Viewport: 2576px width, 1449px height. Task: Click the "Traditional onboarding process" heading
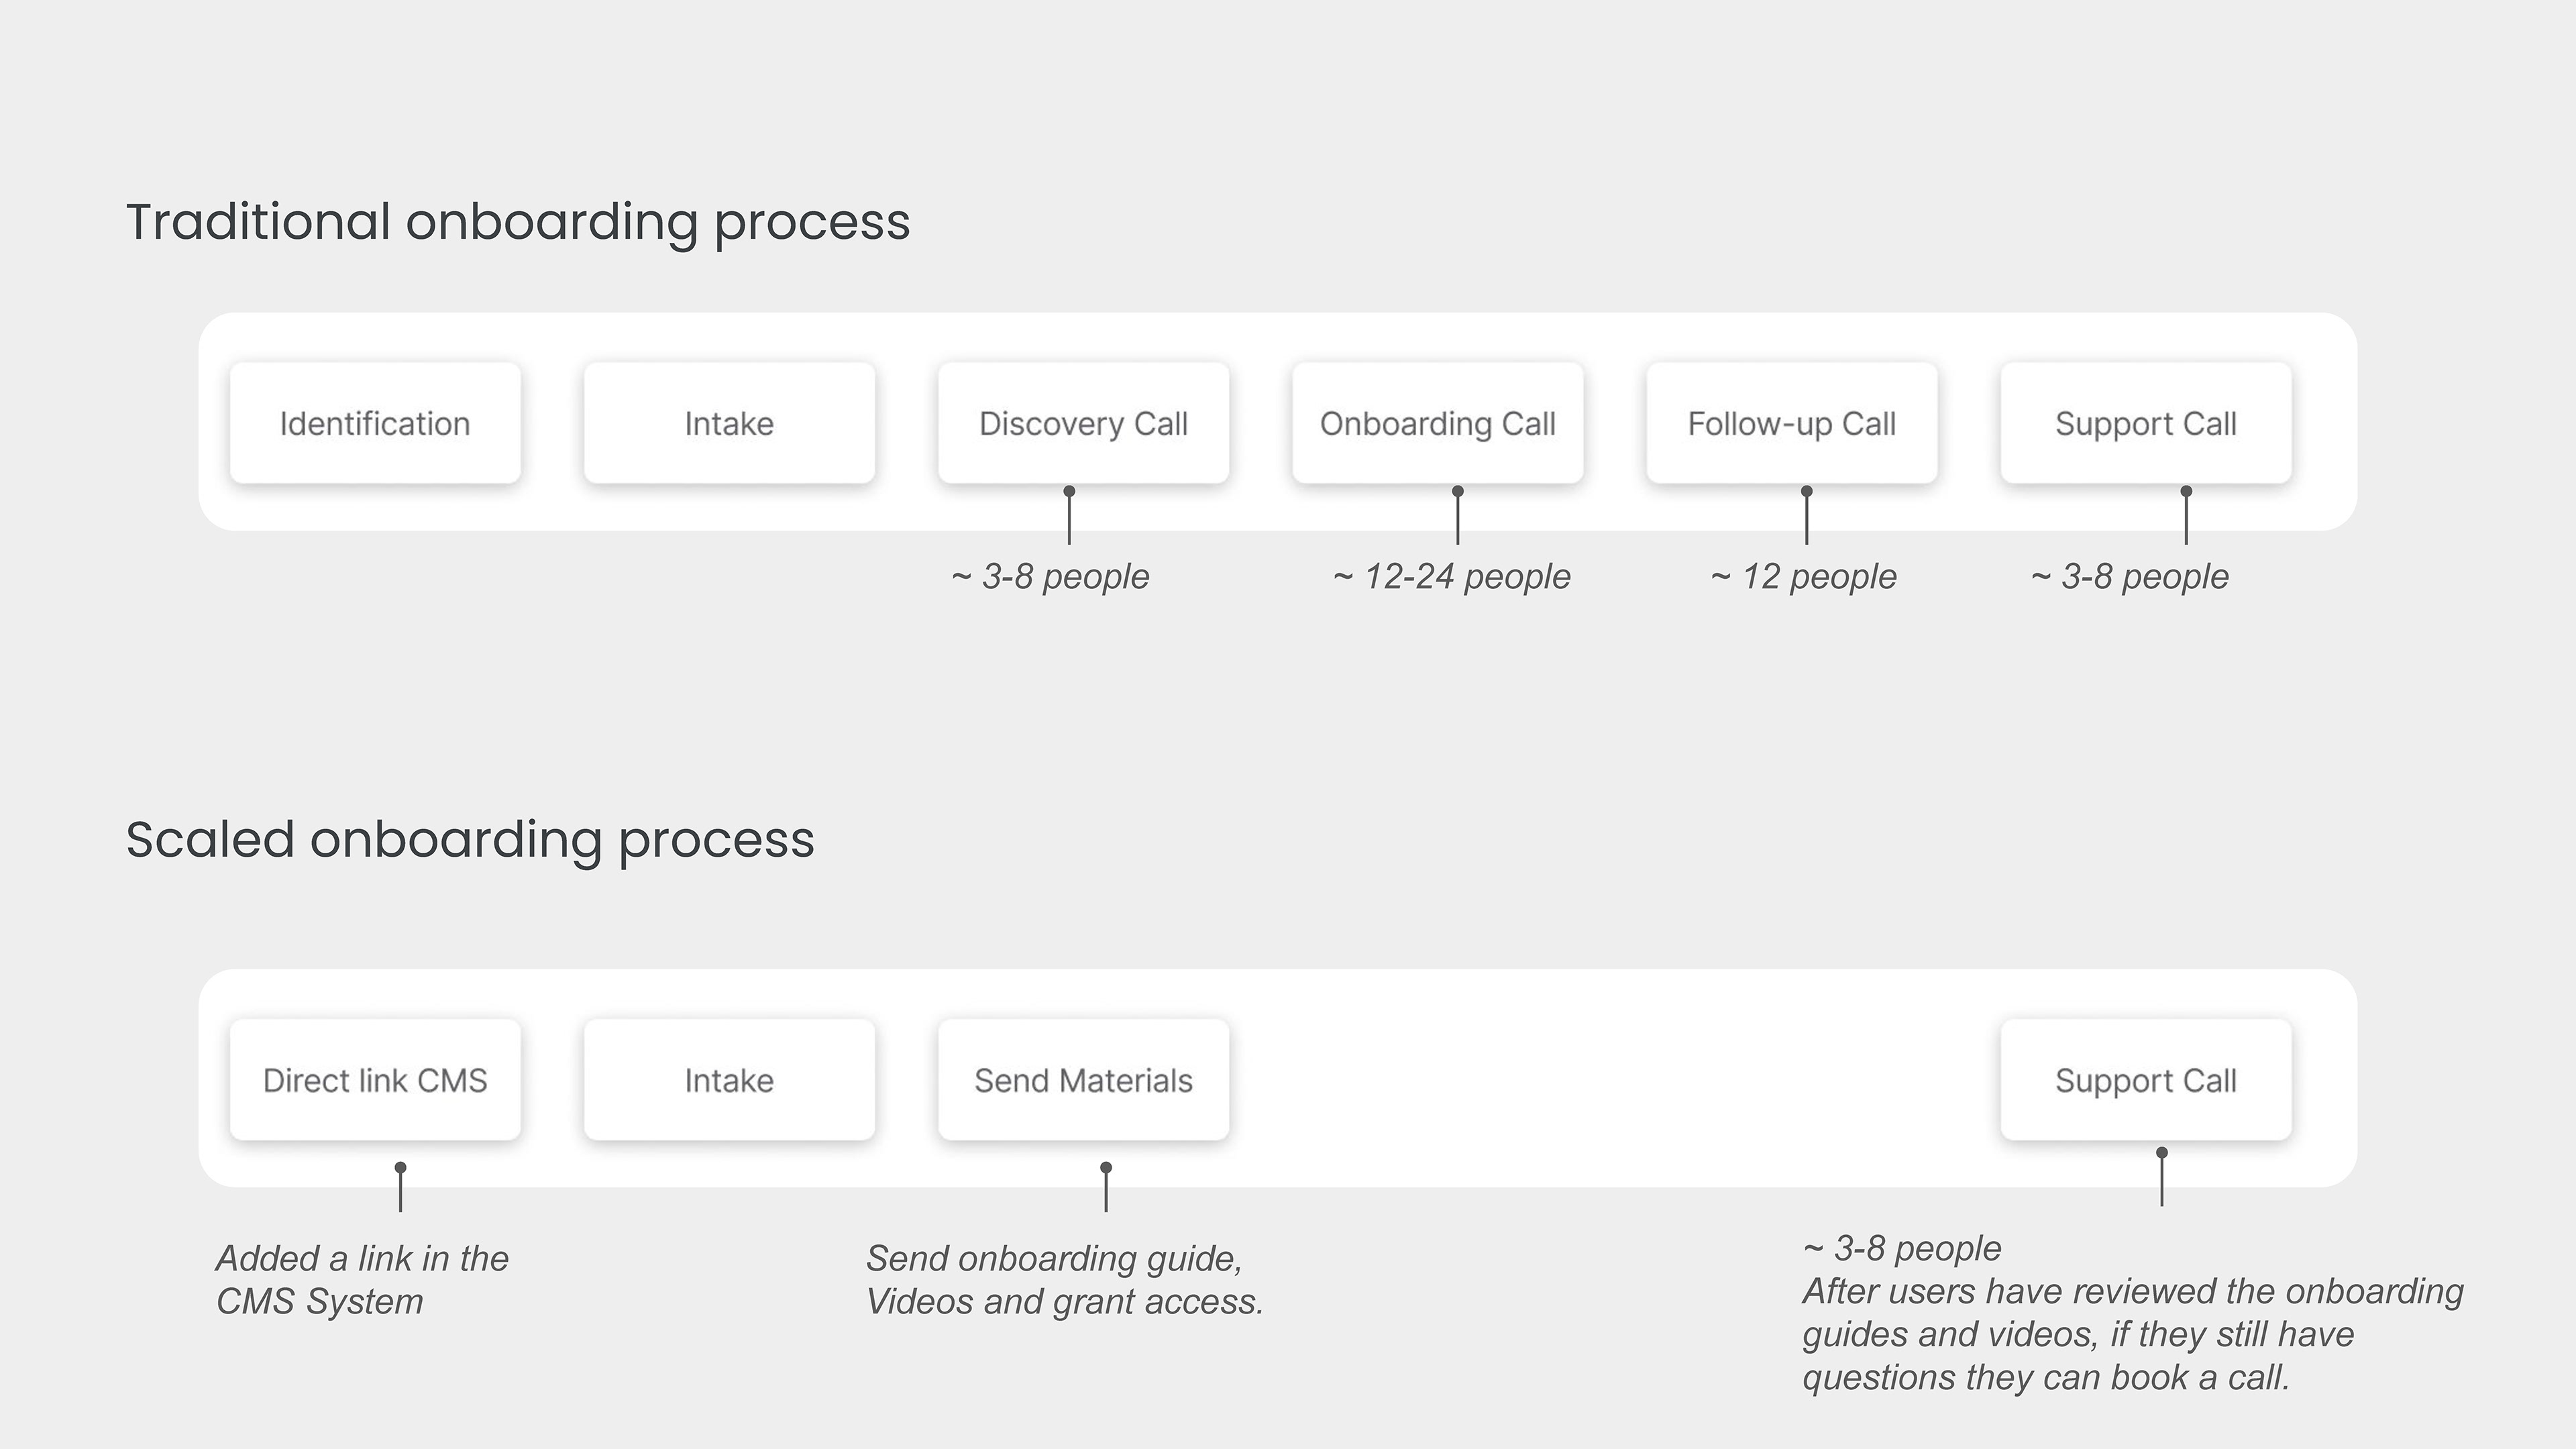(518, 222)
